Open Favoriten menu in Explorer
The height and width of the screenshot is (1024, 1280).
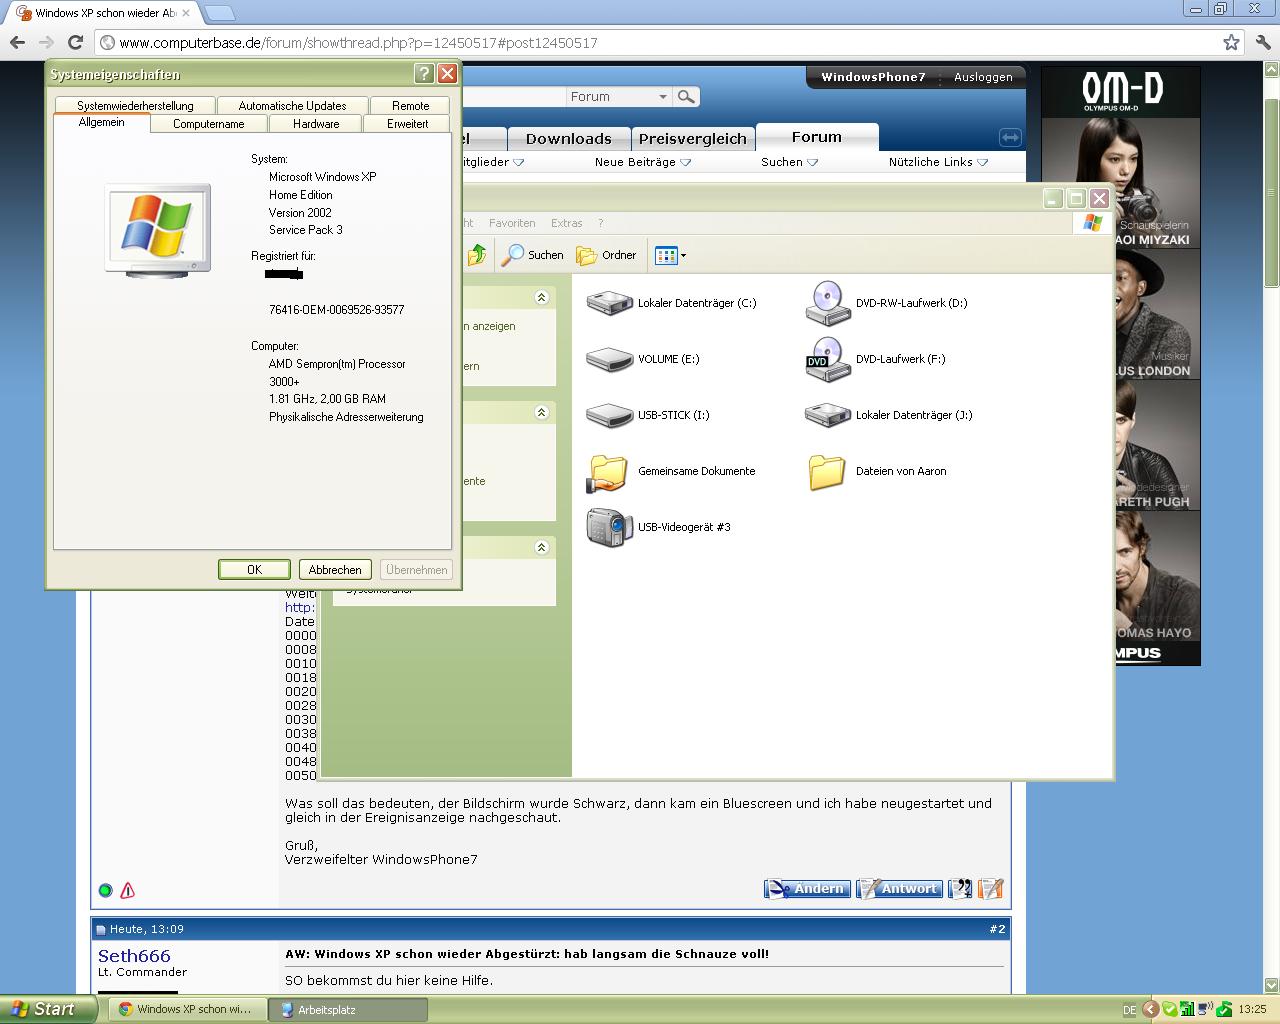pyautogui.click(x=512, y=223)
